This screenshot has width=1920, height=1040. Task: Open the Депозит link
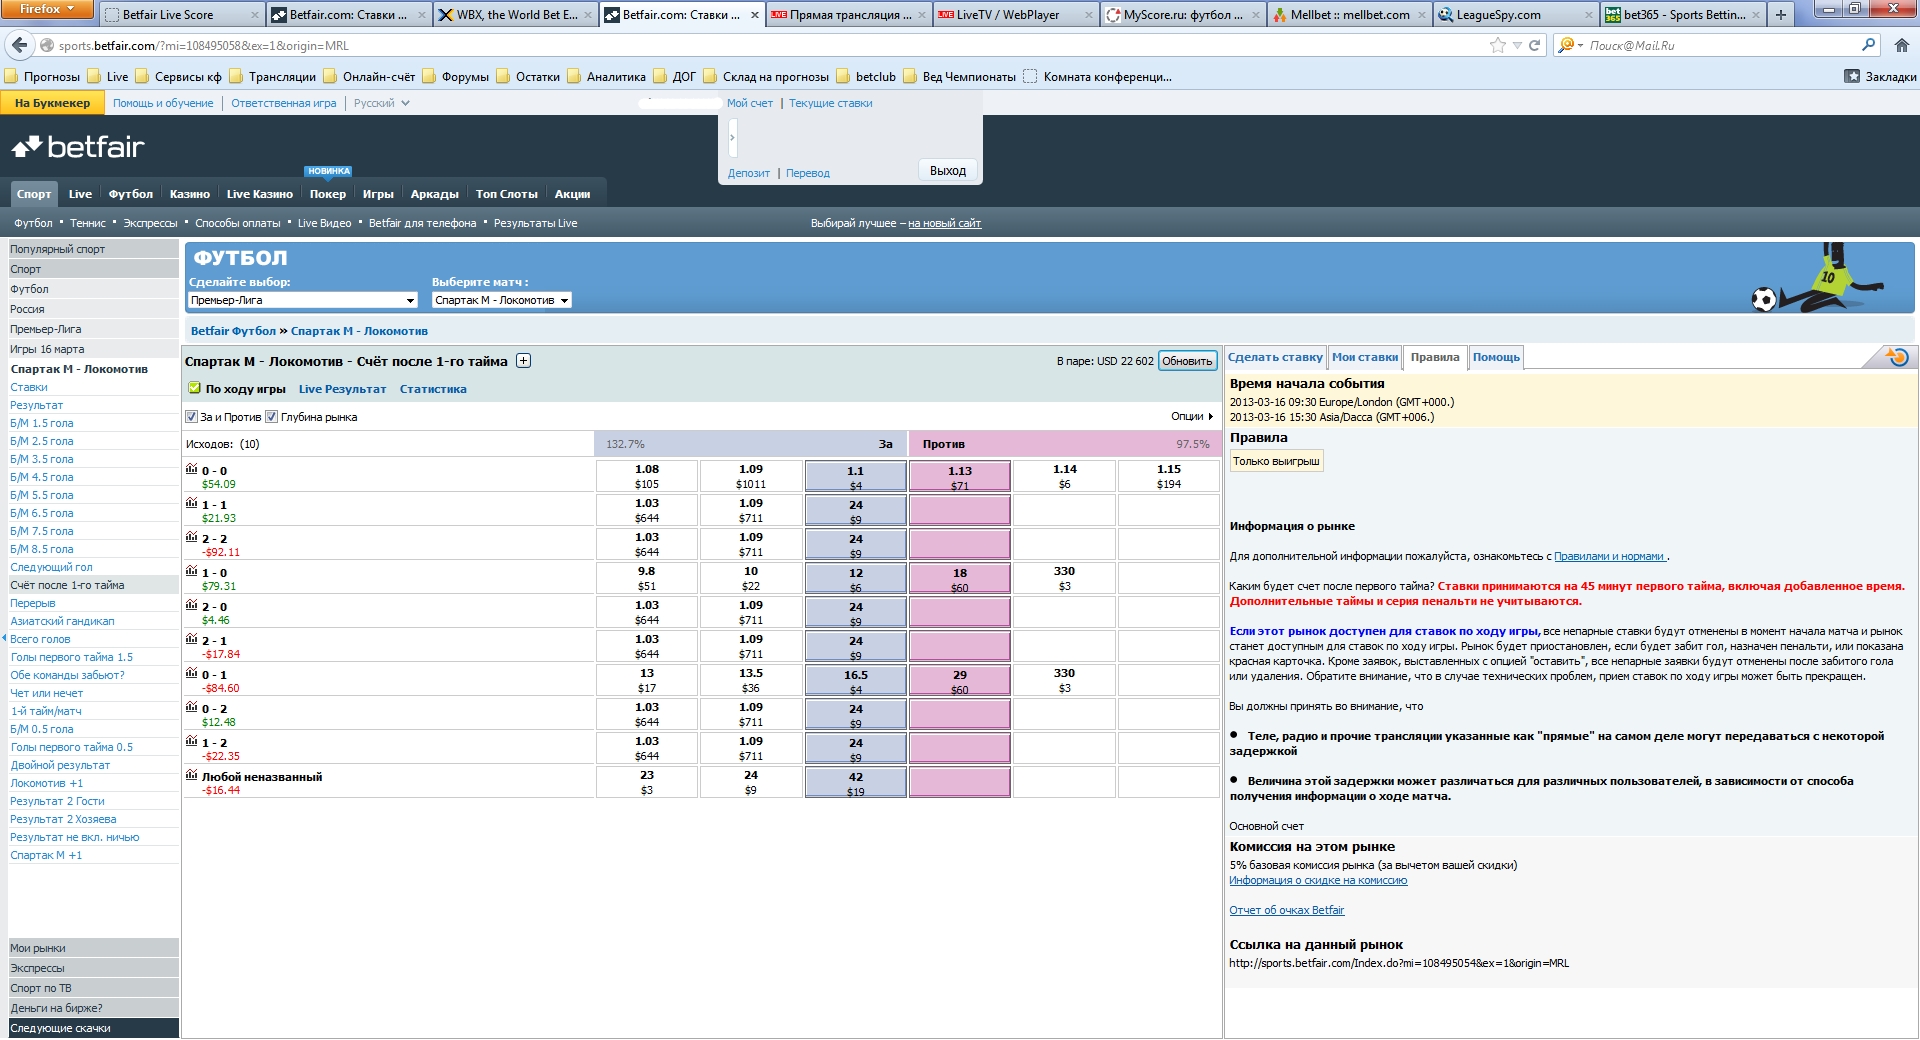pyautogui.click(x=749, y=173)
